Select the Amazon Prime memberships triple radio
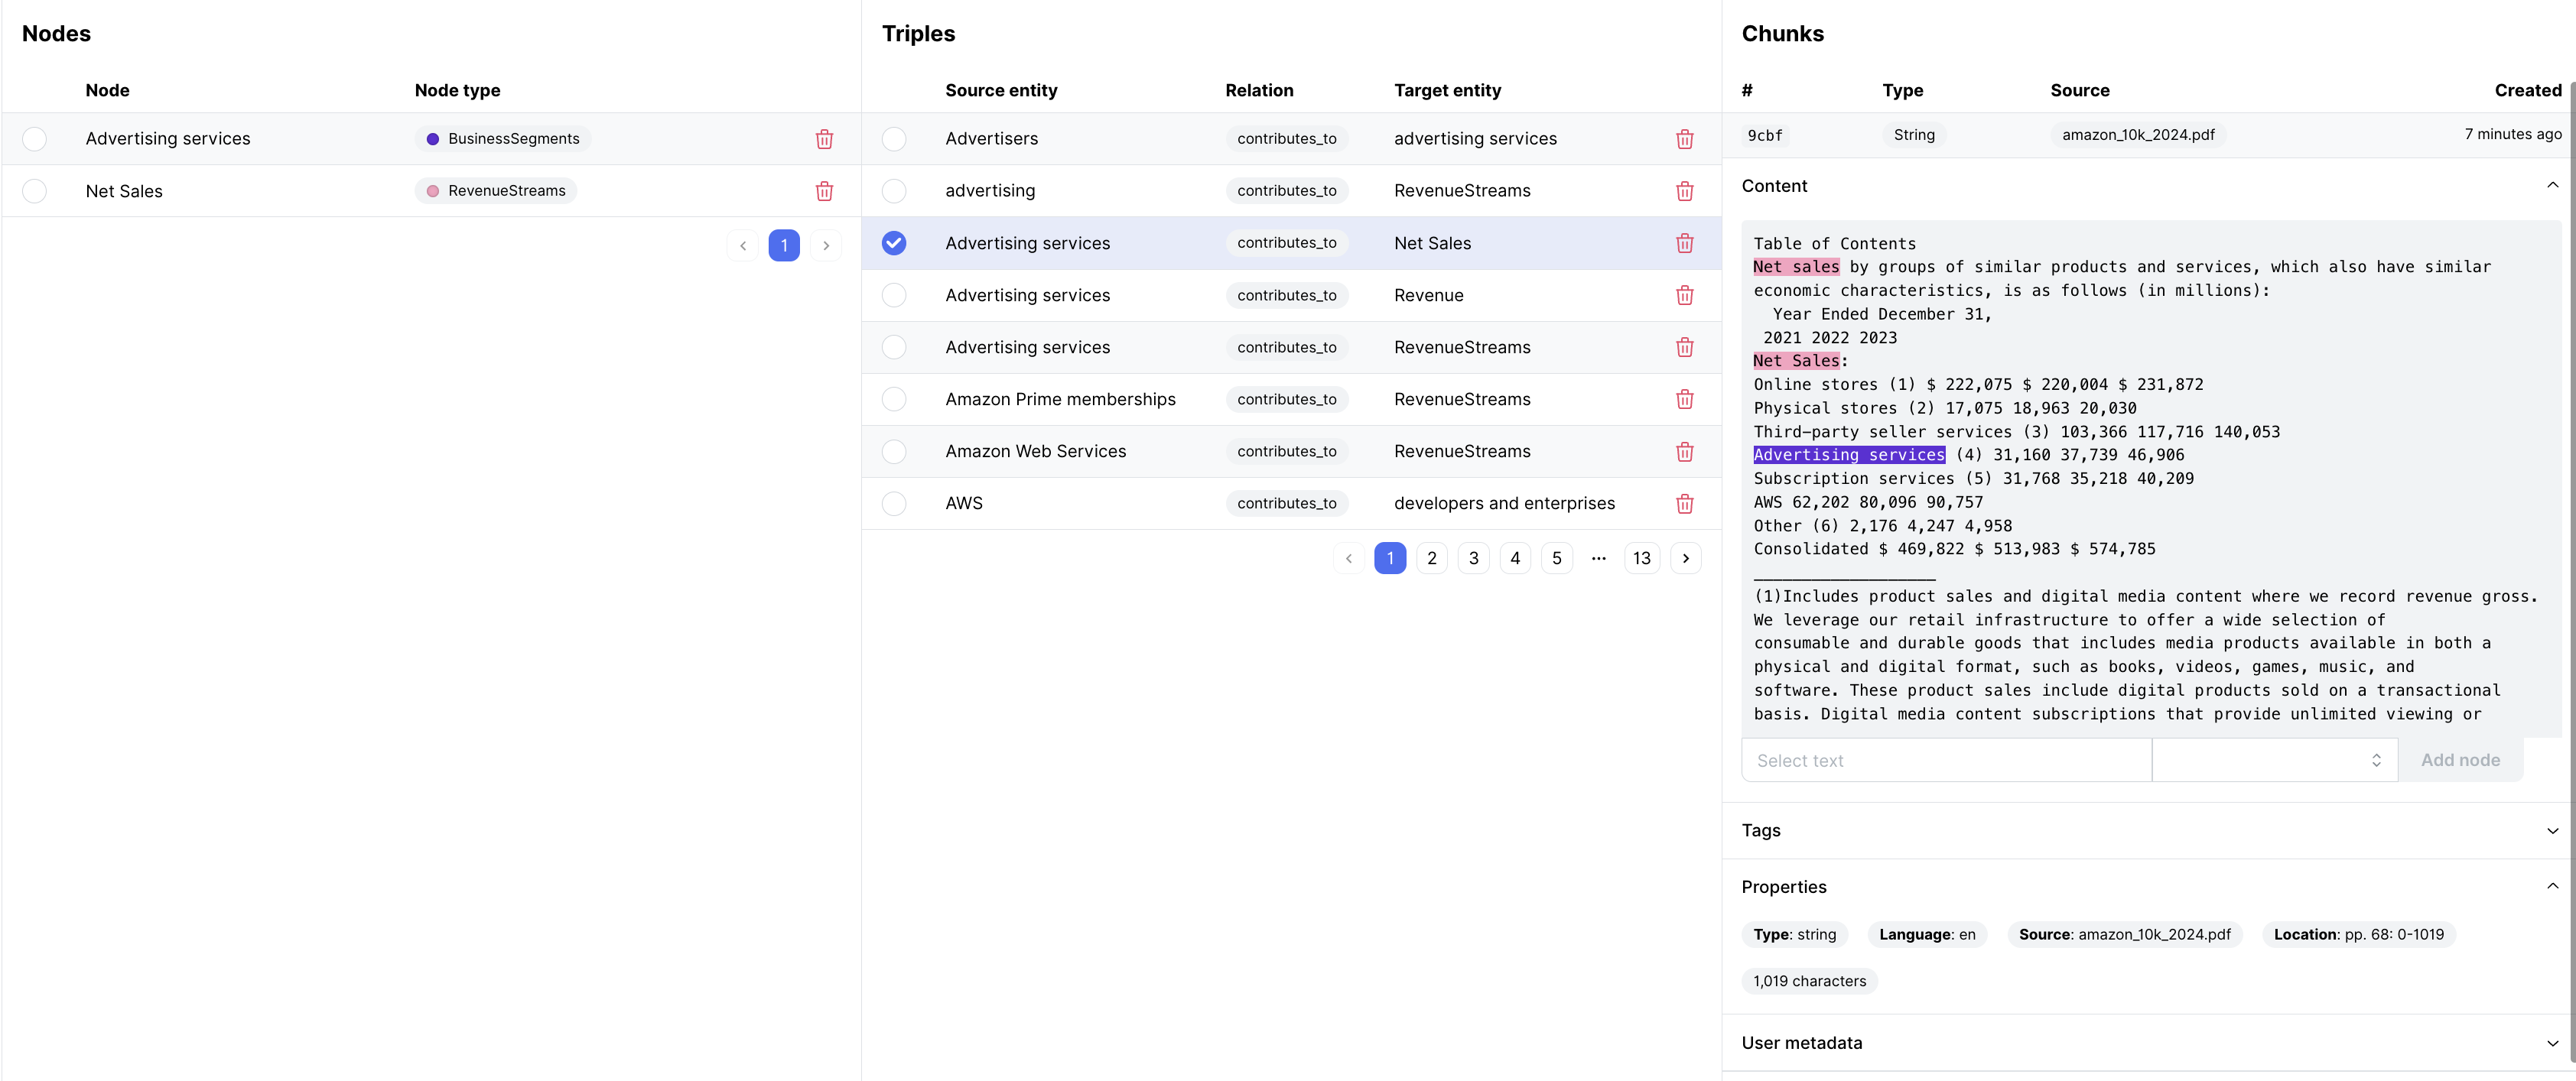This screenshot has width=2576, height=1081. point(894,399)
